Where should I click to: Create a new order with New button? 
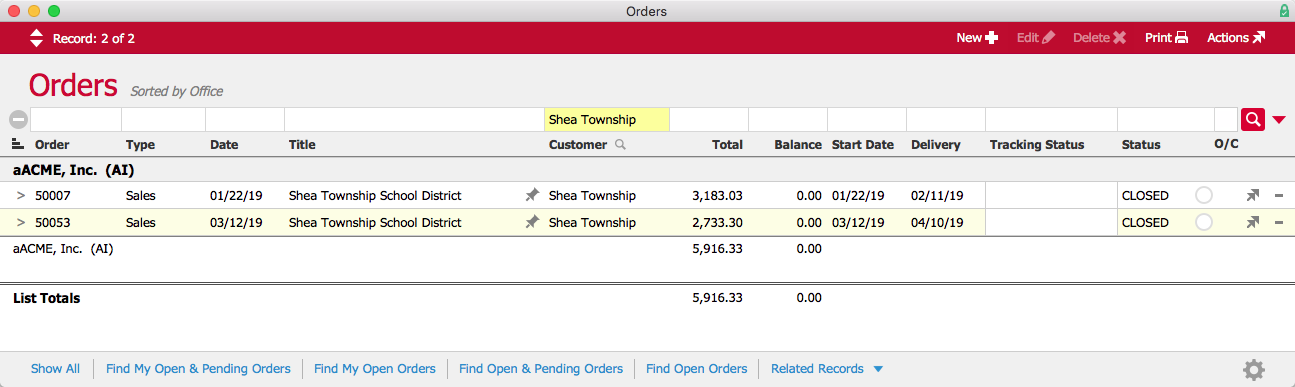pyautogui.click(x=977, y=38)
